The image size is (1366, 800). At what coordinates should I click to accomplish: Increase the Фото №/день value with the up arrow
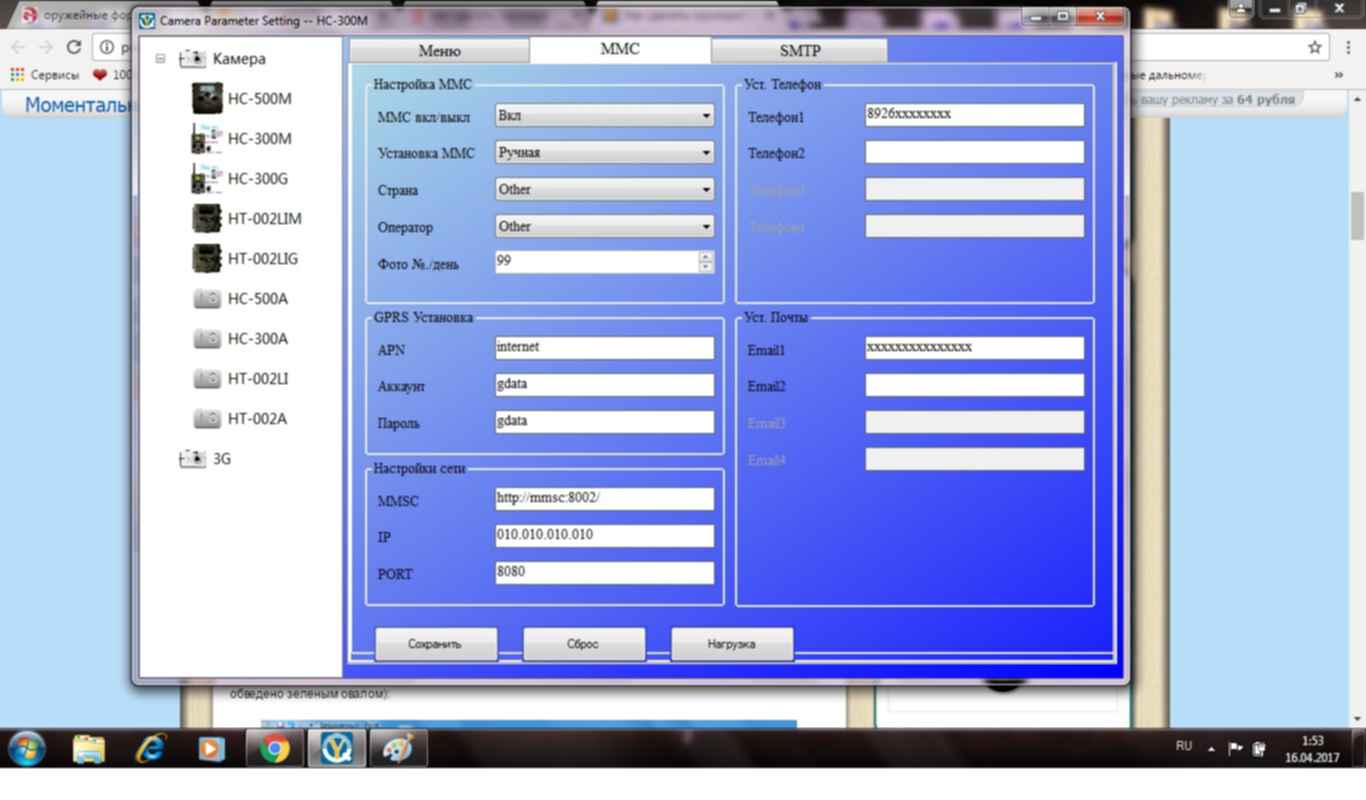coord(706,256)
